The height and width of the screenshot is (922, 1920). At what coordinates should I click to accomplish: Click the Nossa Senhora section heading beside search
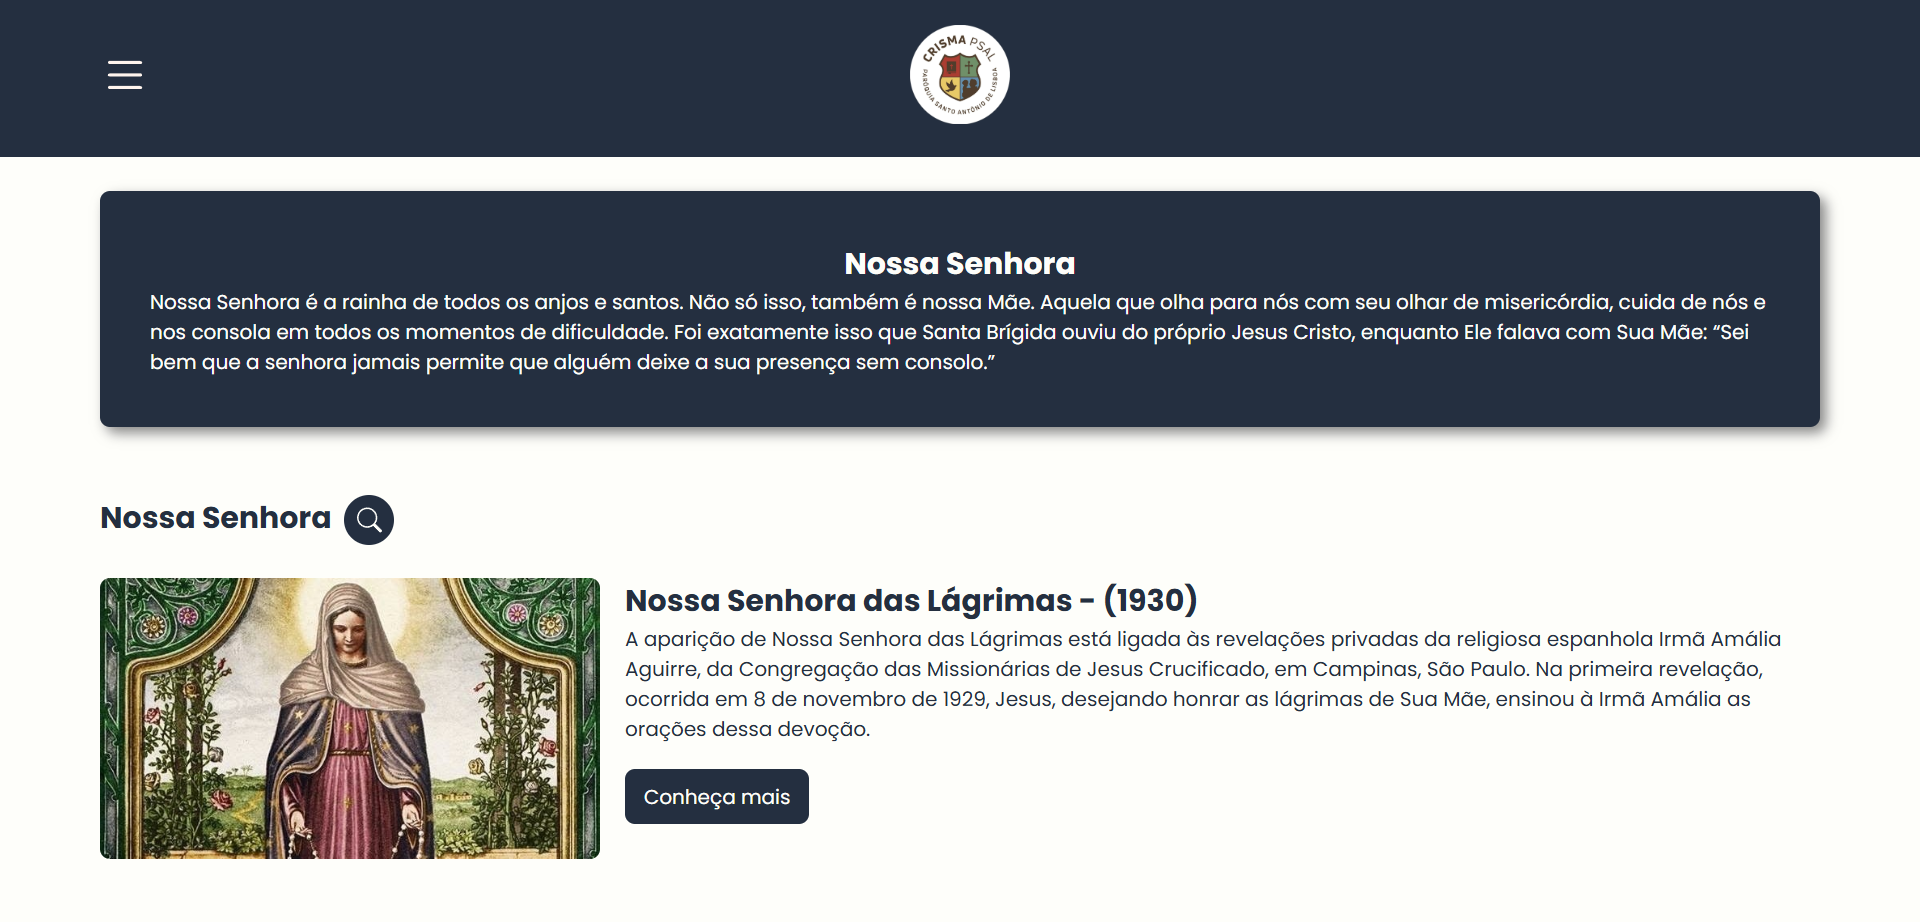pyautogui.click(x=215, y=518)
